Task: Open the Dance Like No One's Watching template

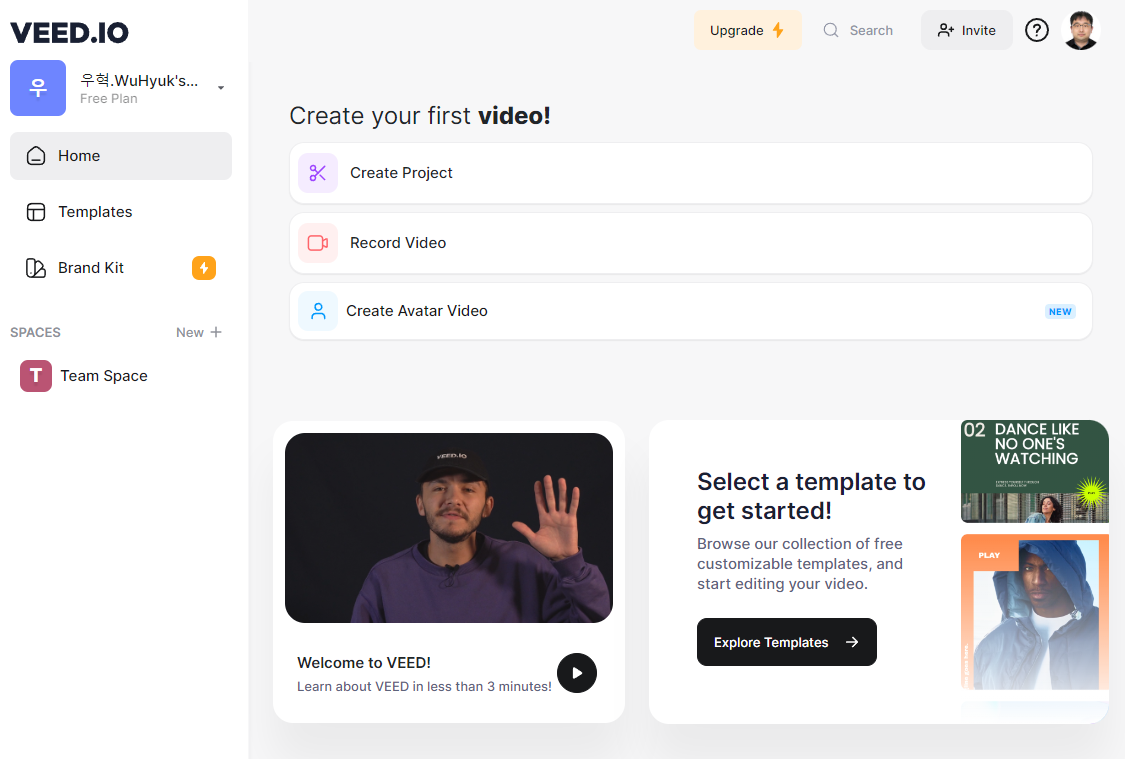Action: pos(1034,471)
